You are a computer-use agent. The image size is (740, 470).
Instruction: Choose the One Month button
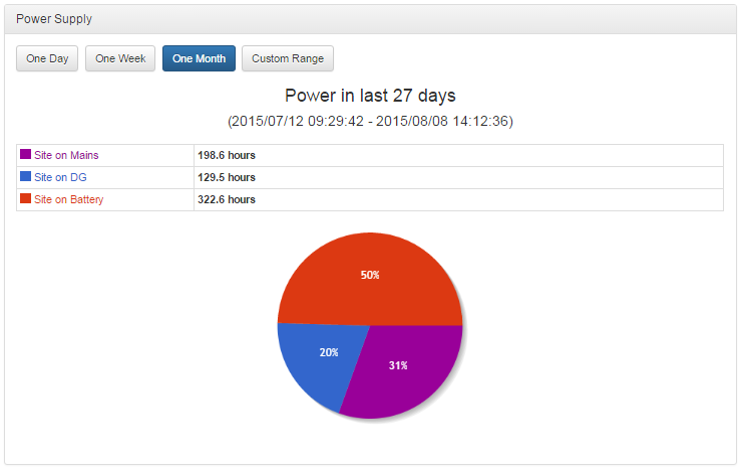pyautogui.click(x=199, y=59)
